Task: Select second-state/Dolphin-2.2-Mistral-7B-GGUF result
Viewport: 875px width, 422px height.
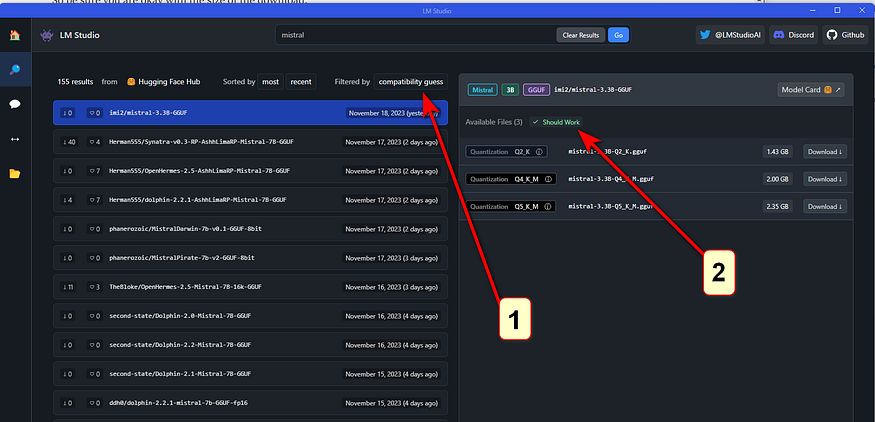Action: coord(250,345)
